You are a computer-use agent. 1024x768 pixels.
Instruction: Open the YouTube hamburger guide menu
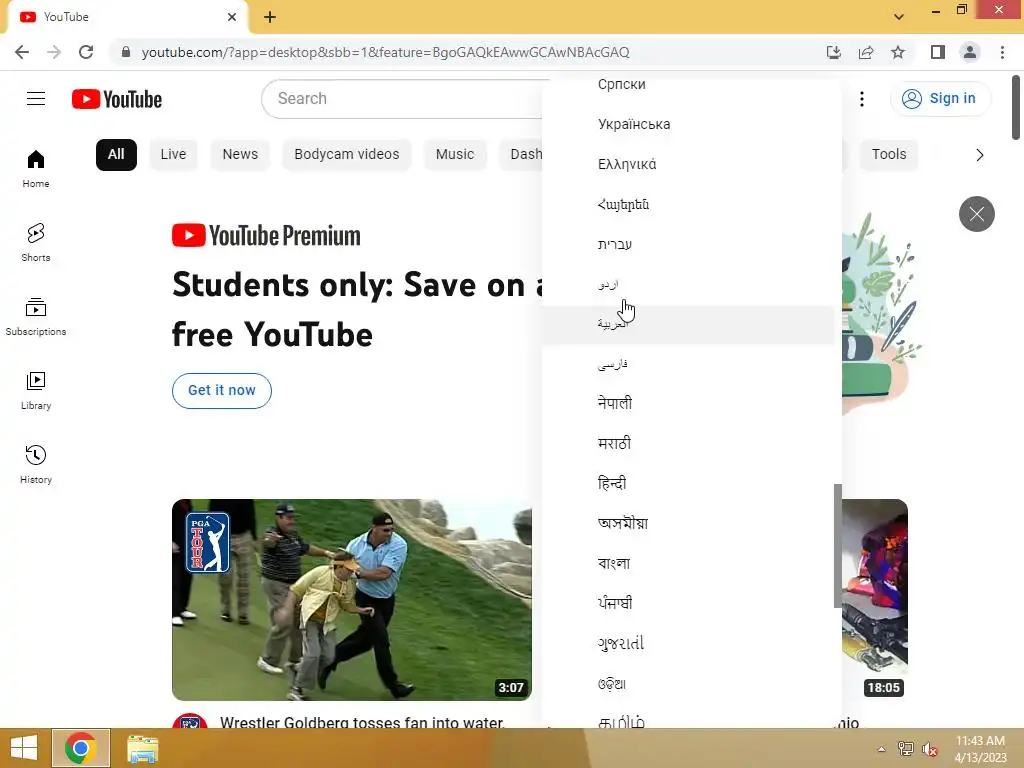(36, 99)
